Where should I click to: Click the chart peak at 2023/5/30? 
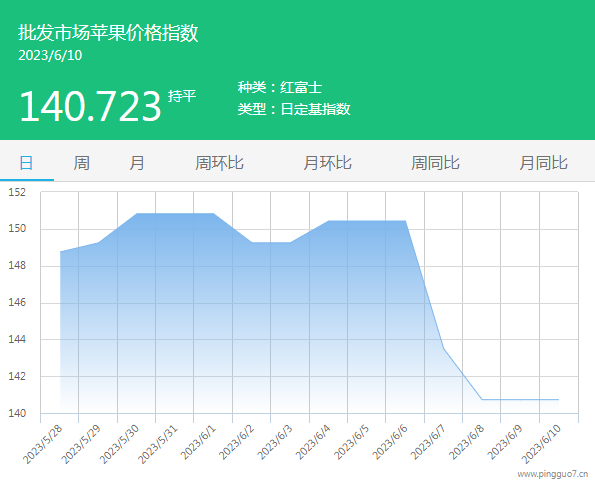137,214
